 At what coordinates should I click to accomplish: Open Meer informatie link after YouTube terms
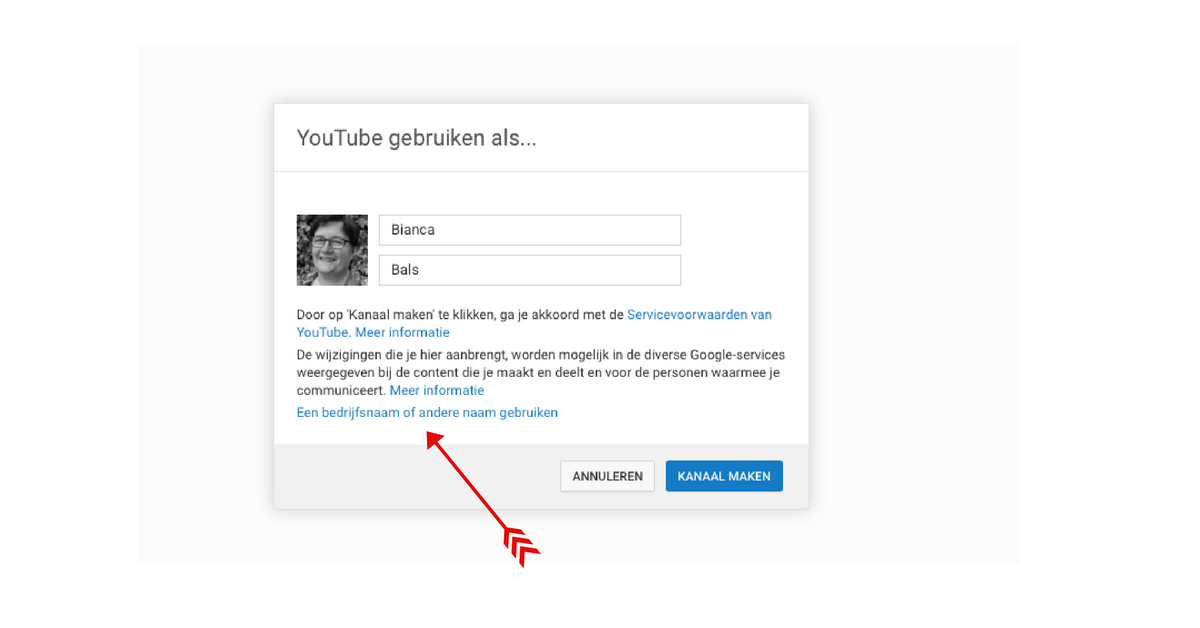tap(402, 332)
